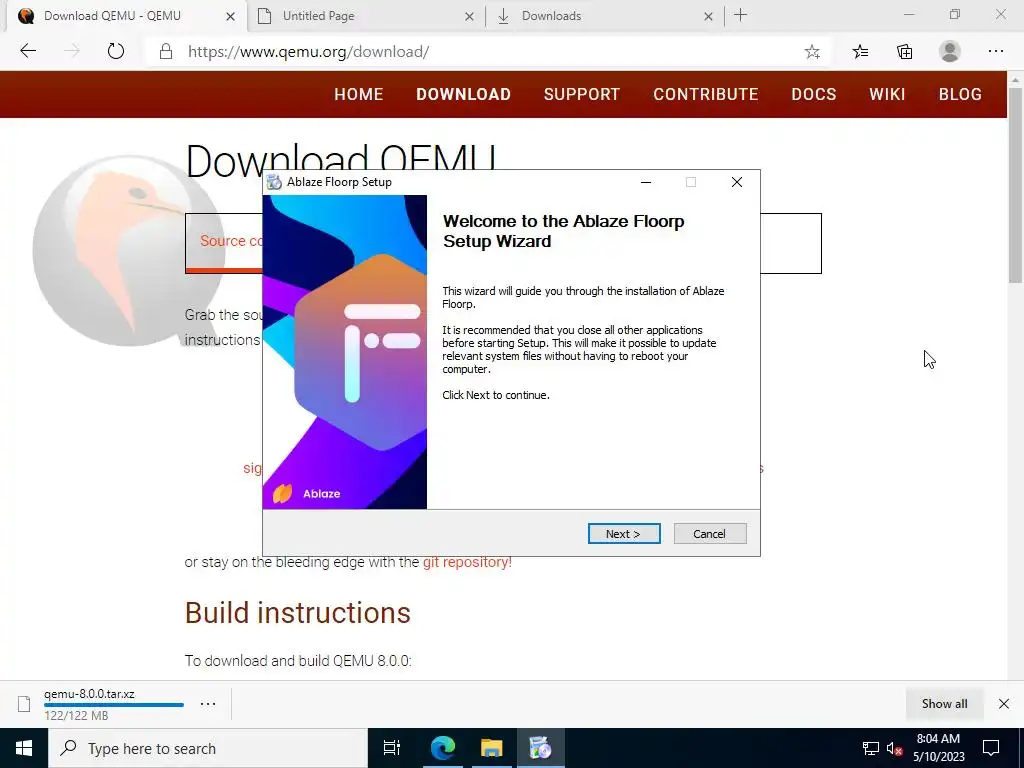The image size is (1024, 768).
Task: Open the notification center icon
Action: (991, 748)
